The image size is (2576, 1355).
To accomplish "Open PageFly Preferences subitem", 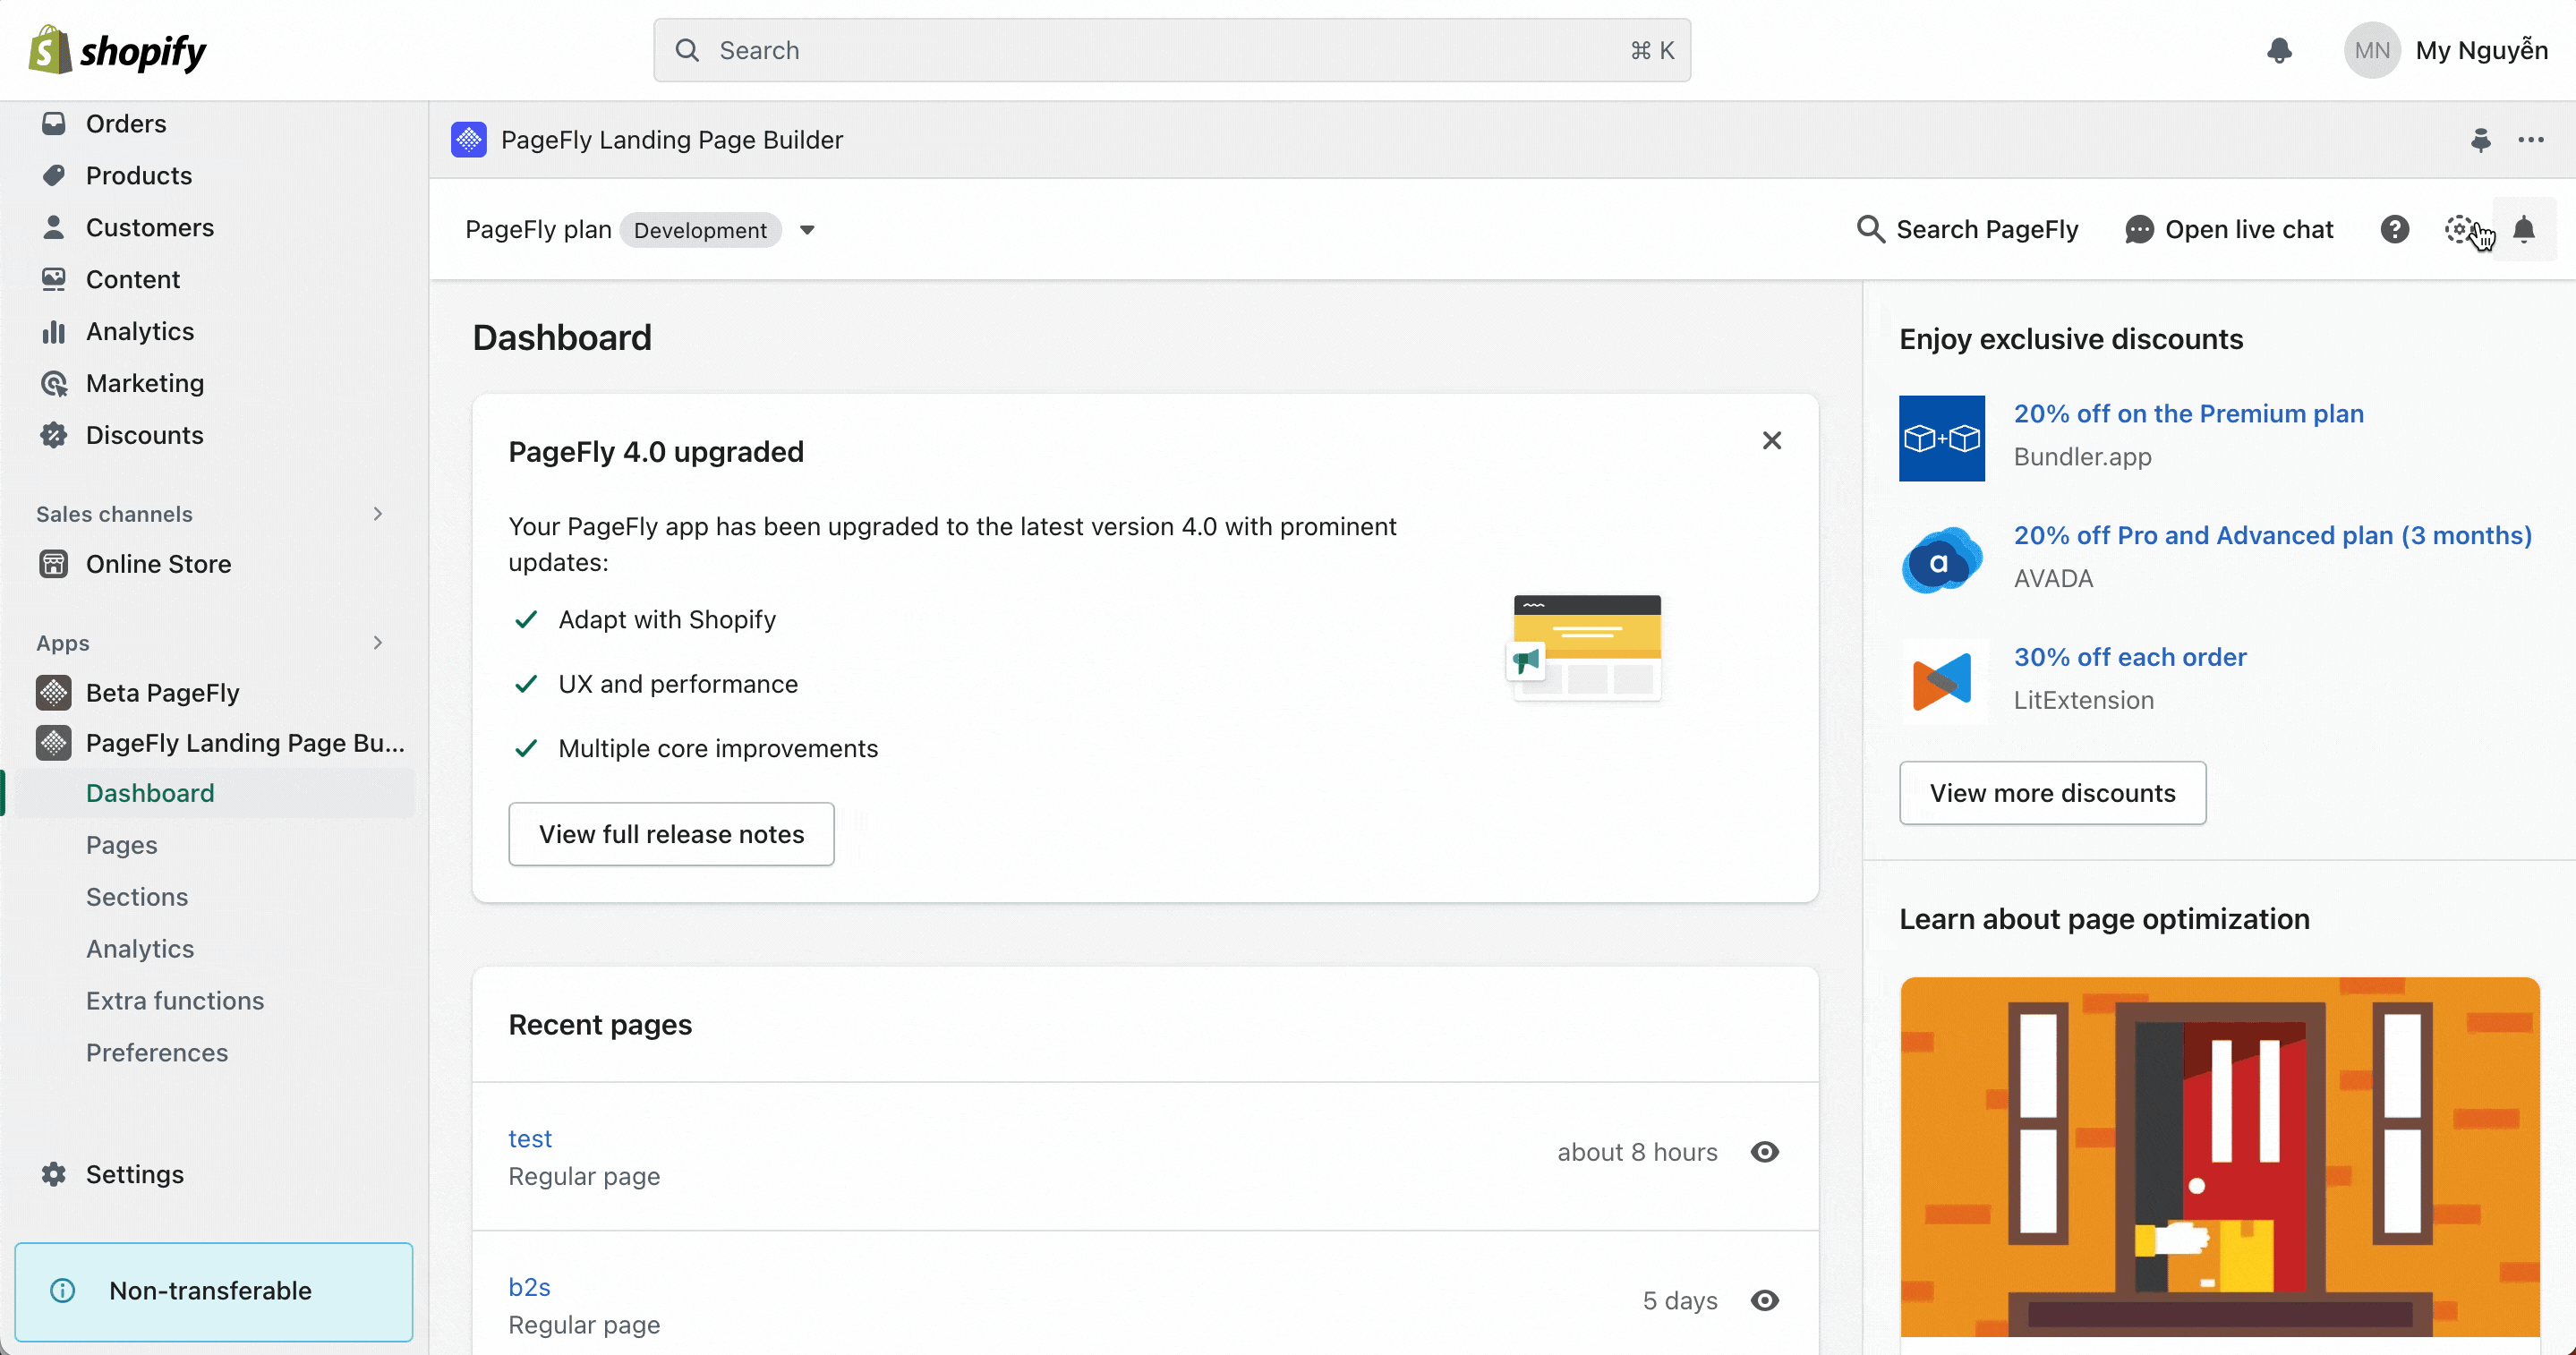I will click(157, 1053).
